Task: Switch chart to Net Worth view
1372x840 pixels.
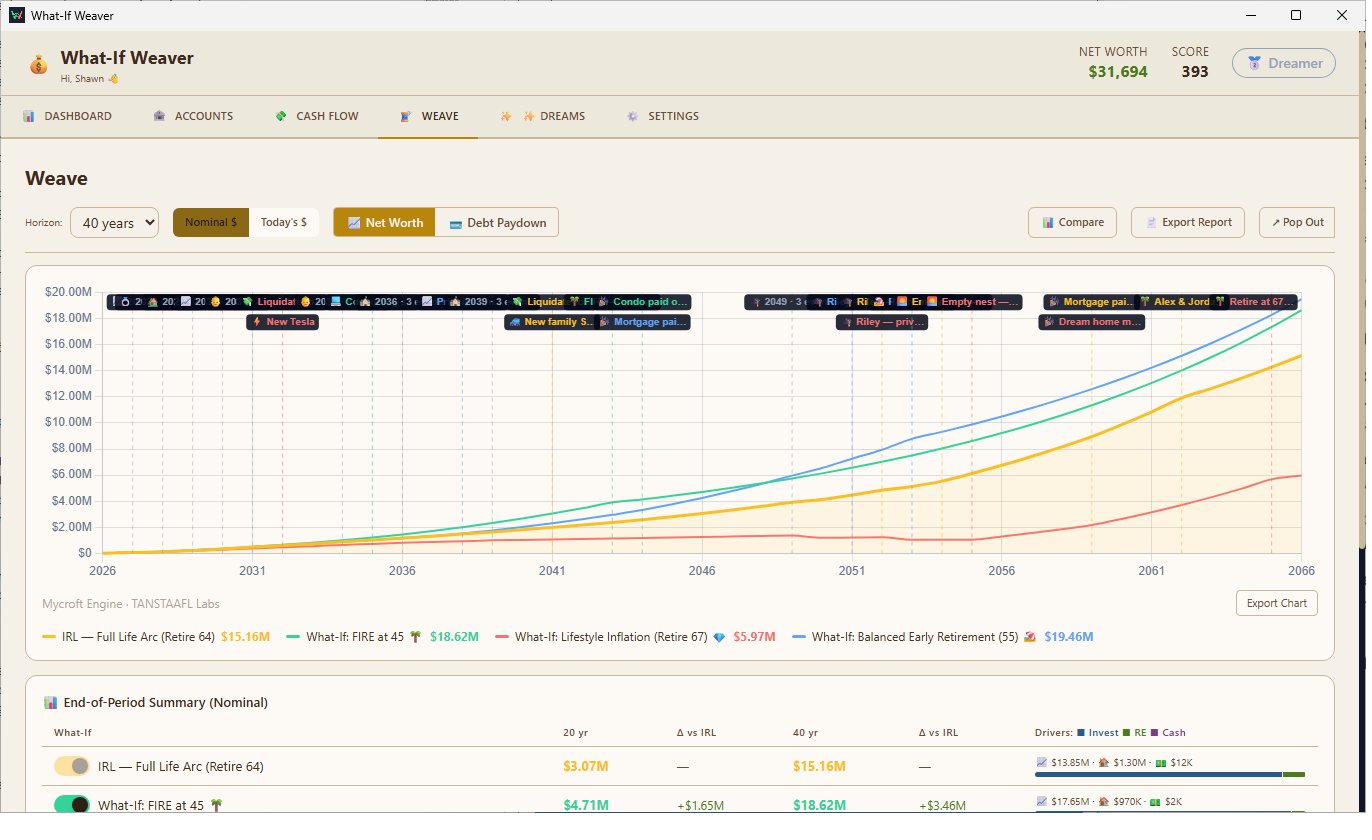Action: pyautogui.click(x=384, y=222)
